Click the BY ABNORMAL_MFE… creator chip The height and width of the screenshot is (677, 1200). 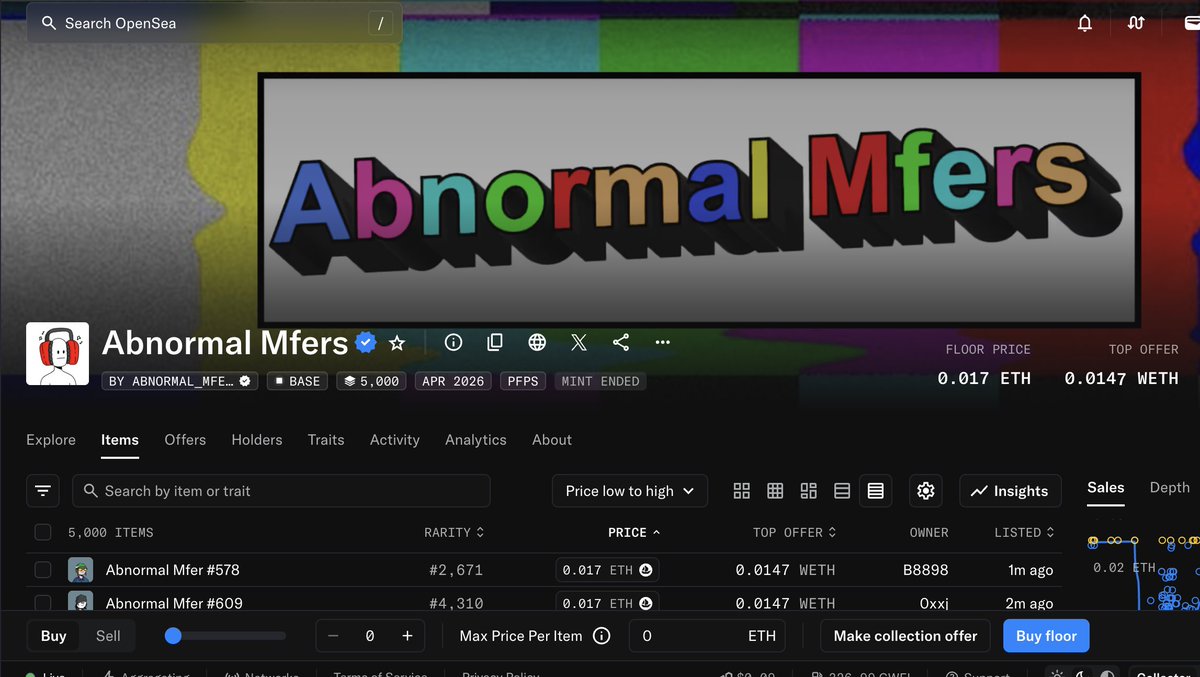180,381
